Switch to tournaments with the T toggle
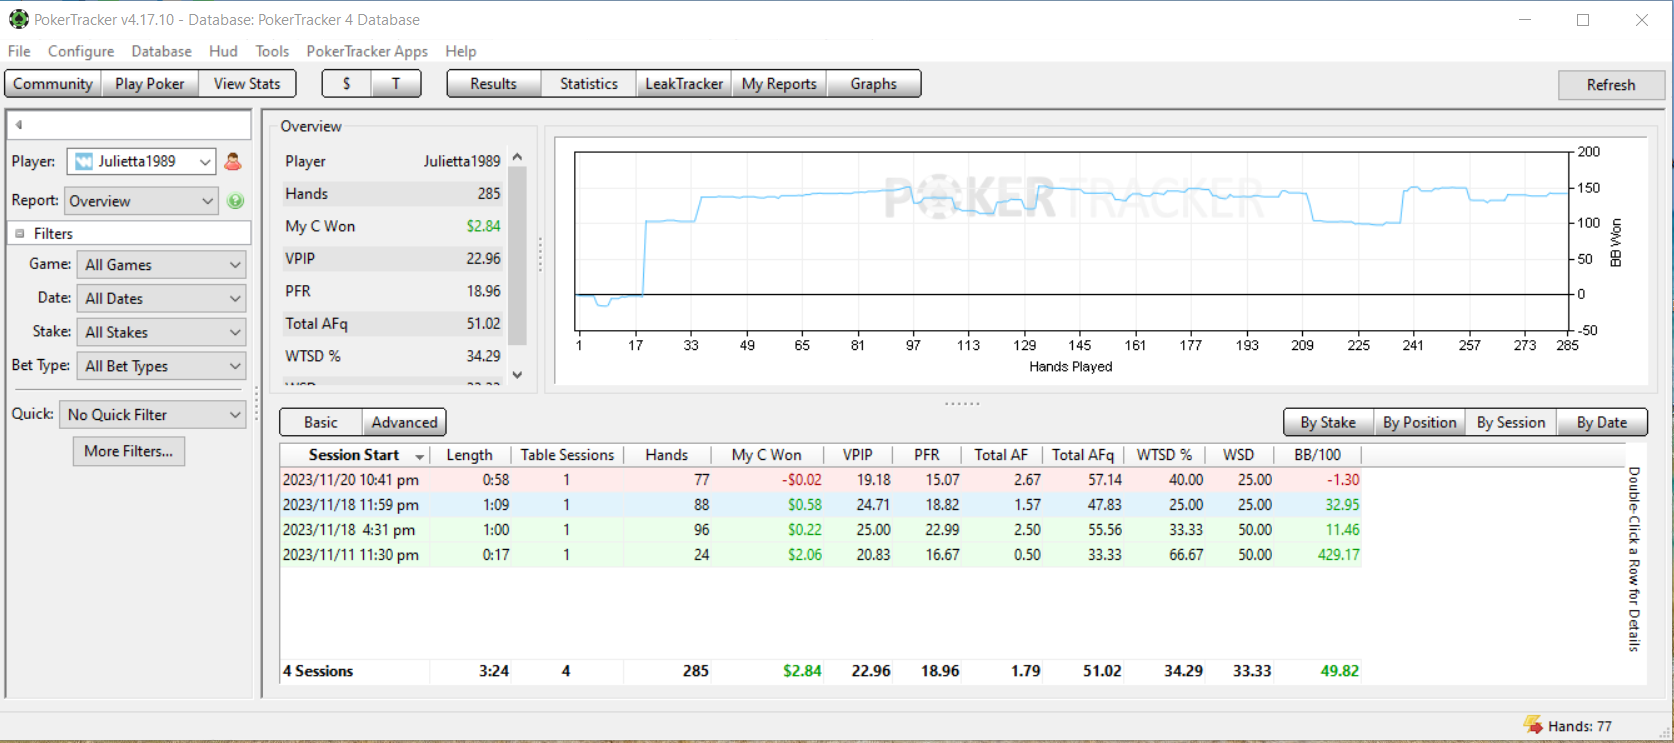 pos(396,84)
